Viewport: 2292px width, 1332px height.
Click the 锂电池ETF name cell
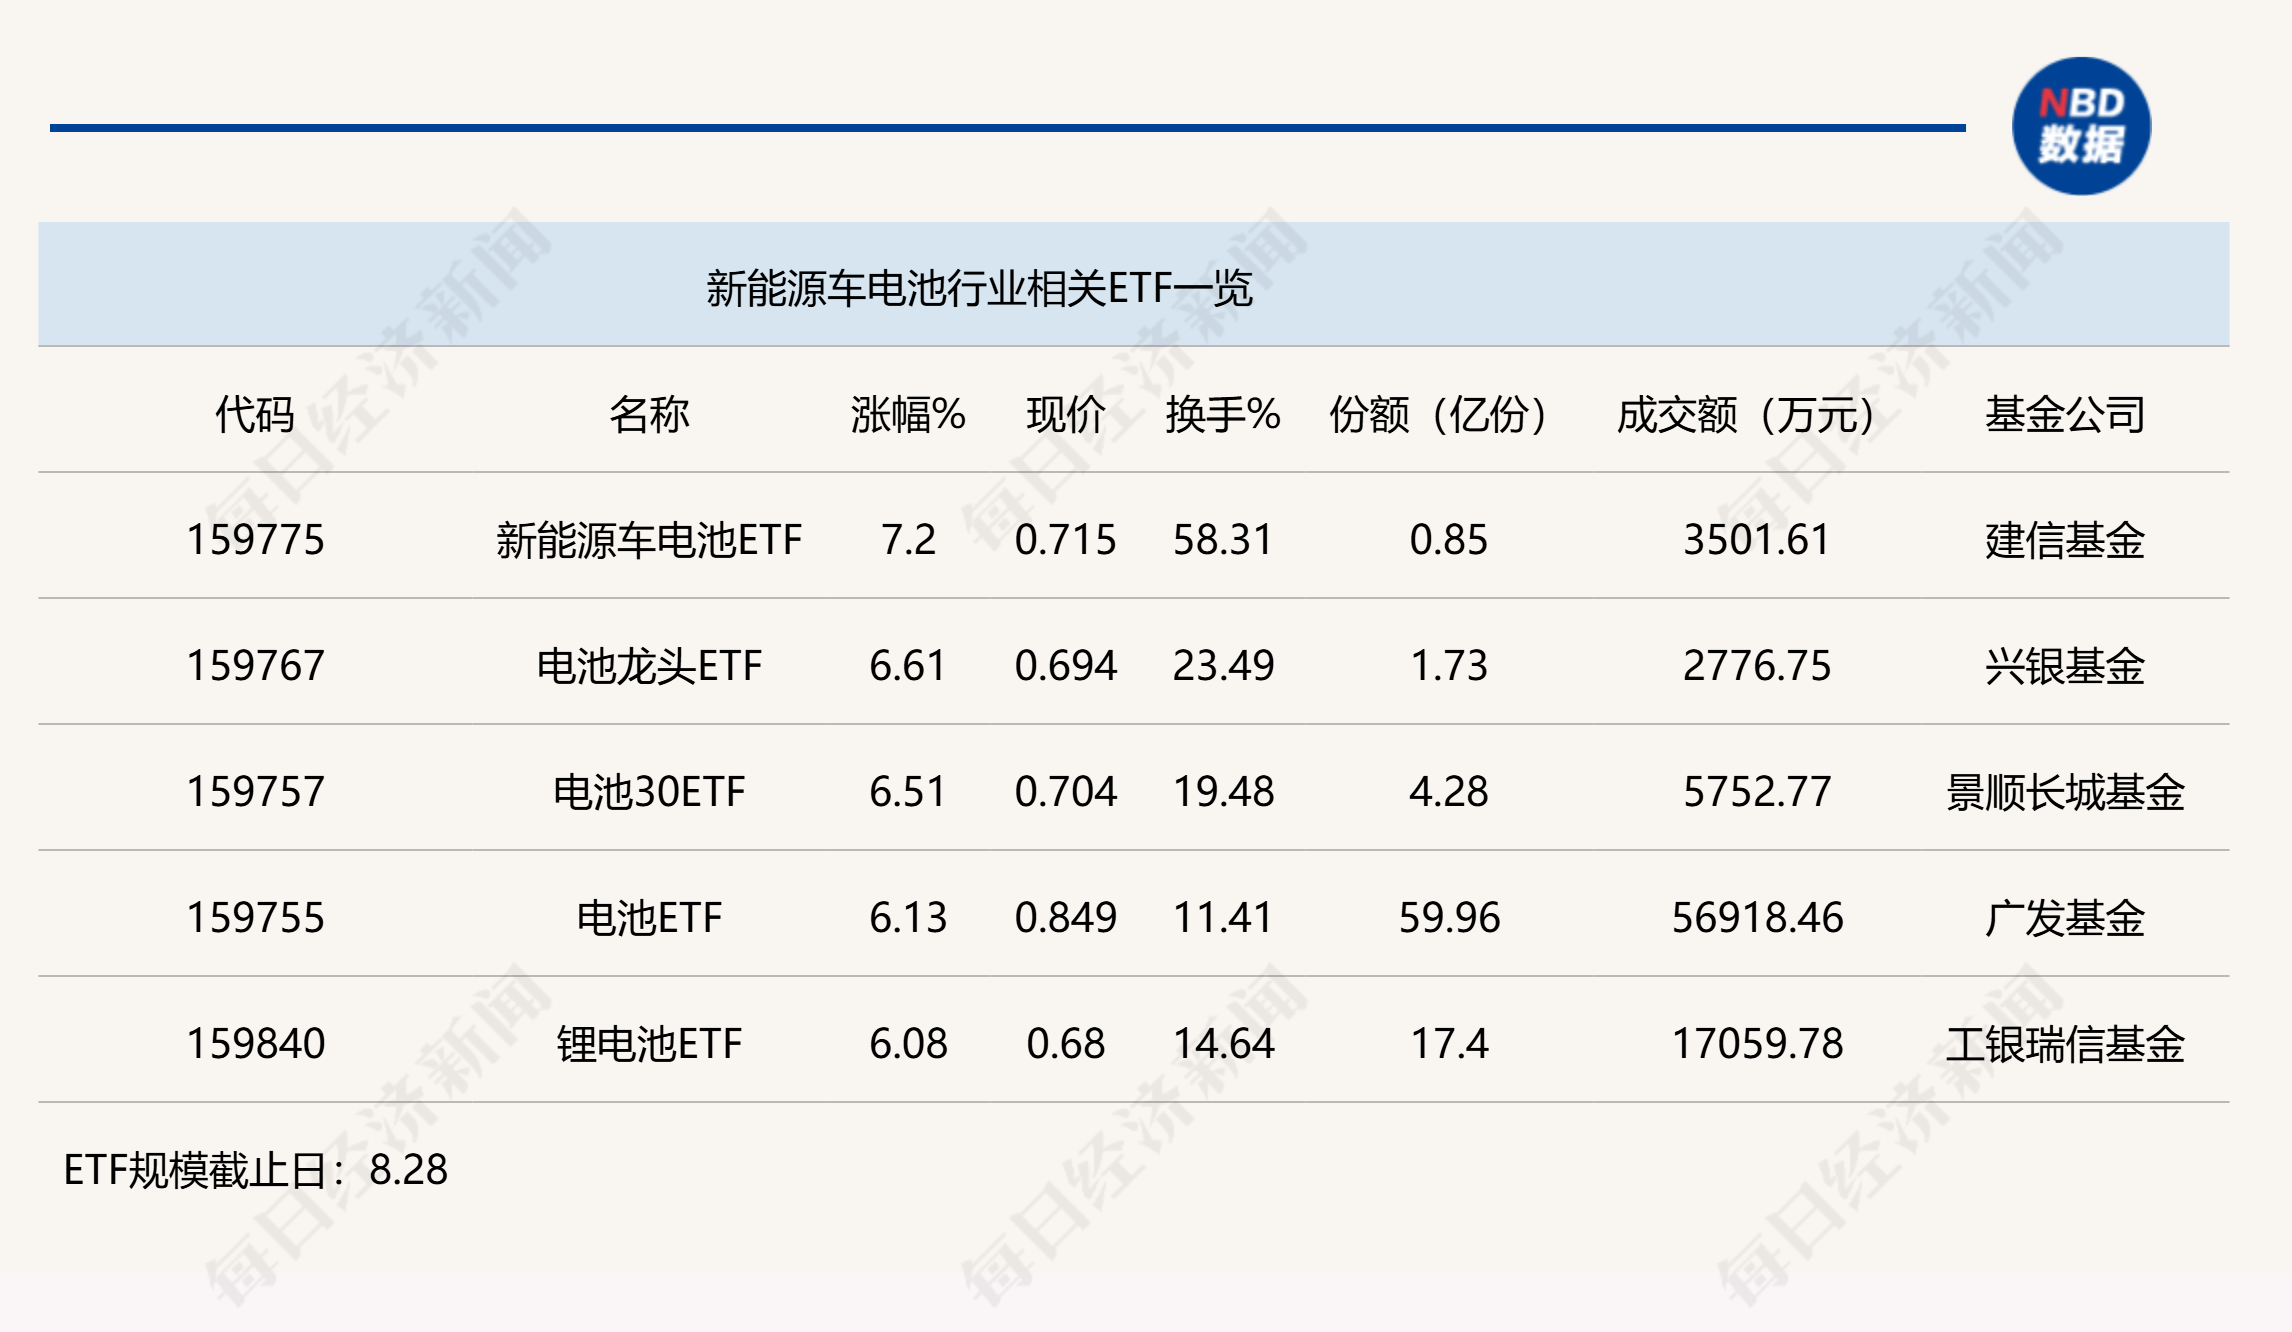tap(649, 1044)
